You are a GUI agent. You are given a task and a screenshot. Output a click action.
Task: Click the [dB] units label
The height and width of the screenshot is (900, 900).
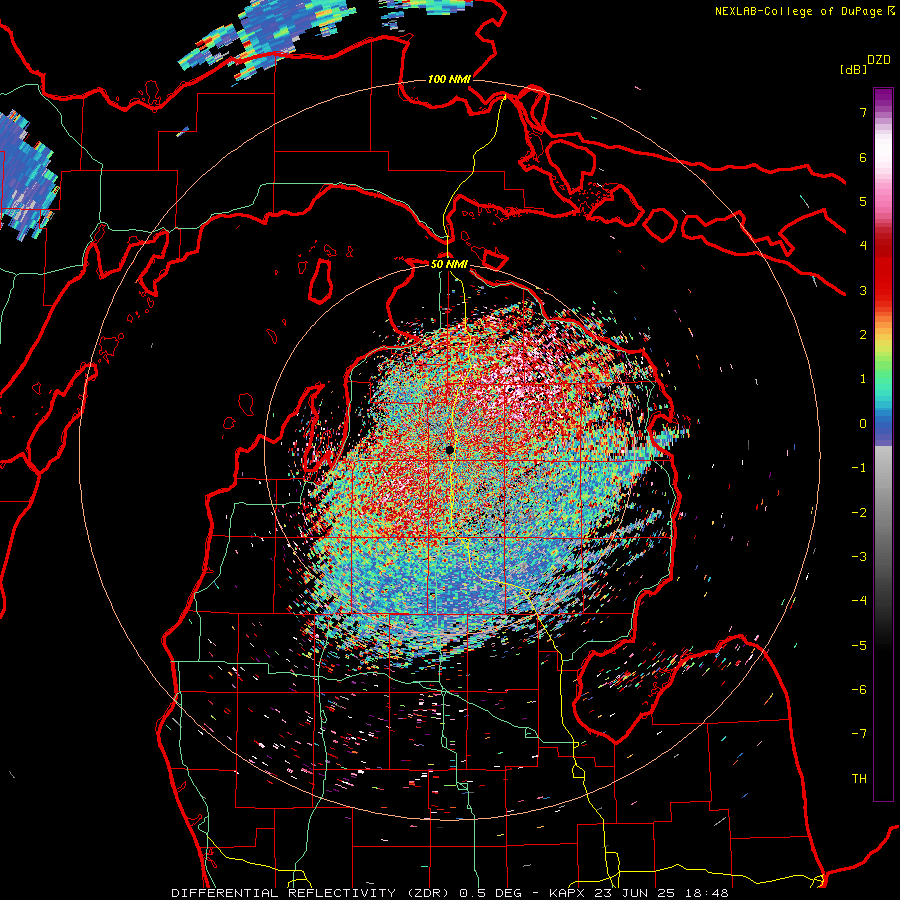(x=853, y=69)
